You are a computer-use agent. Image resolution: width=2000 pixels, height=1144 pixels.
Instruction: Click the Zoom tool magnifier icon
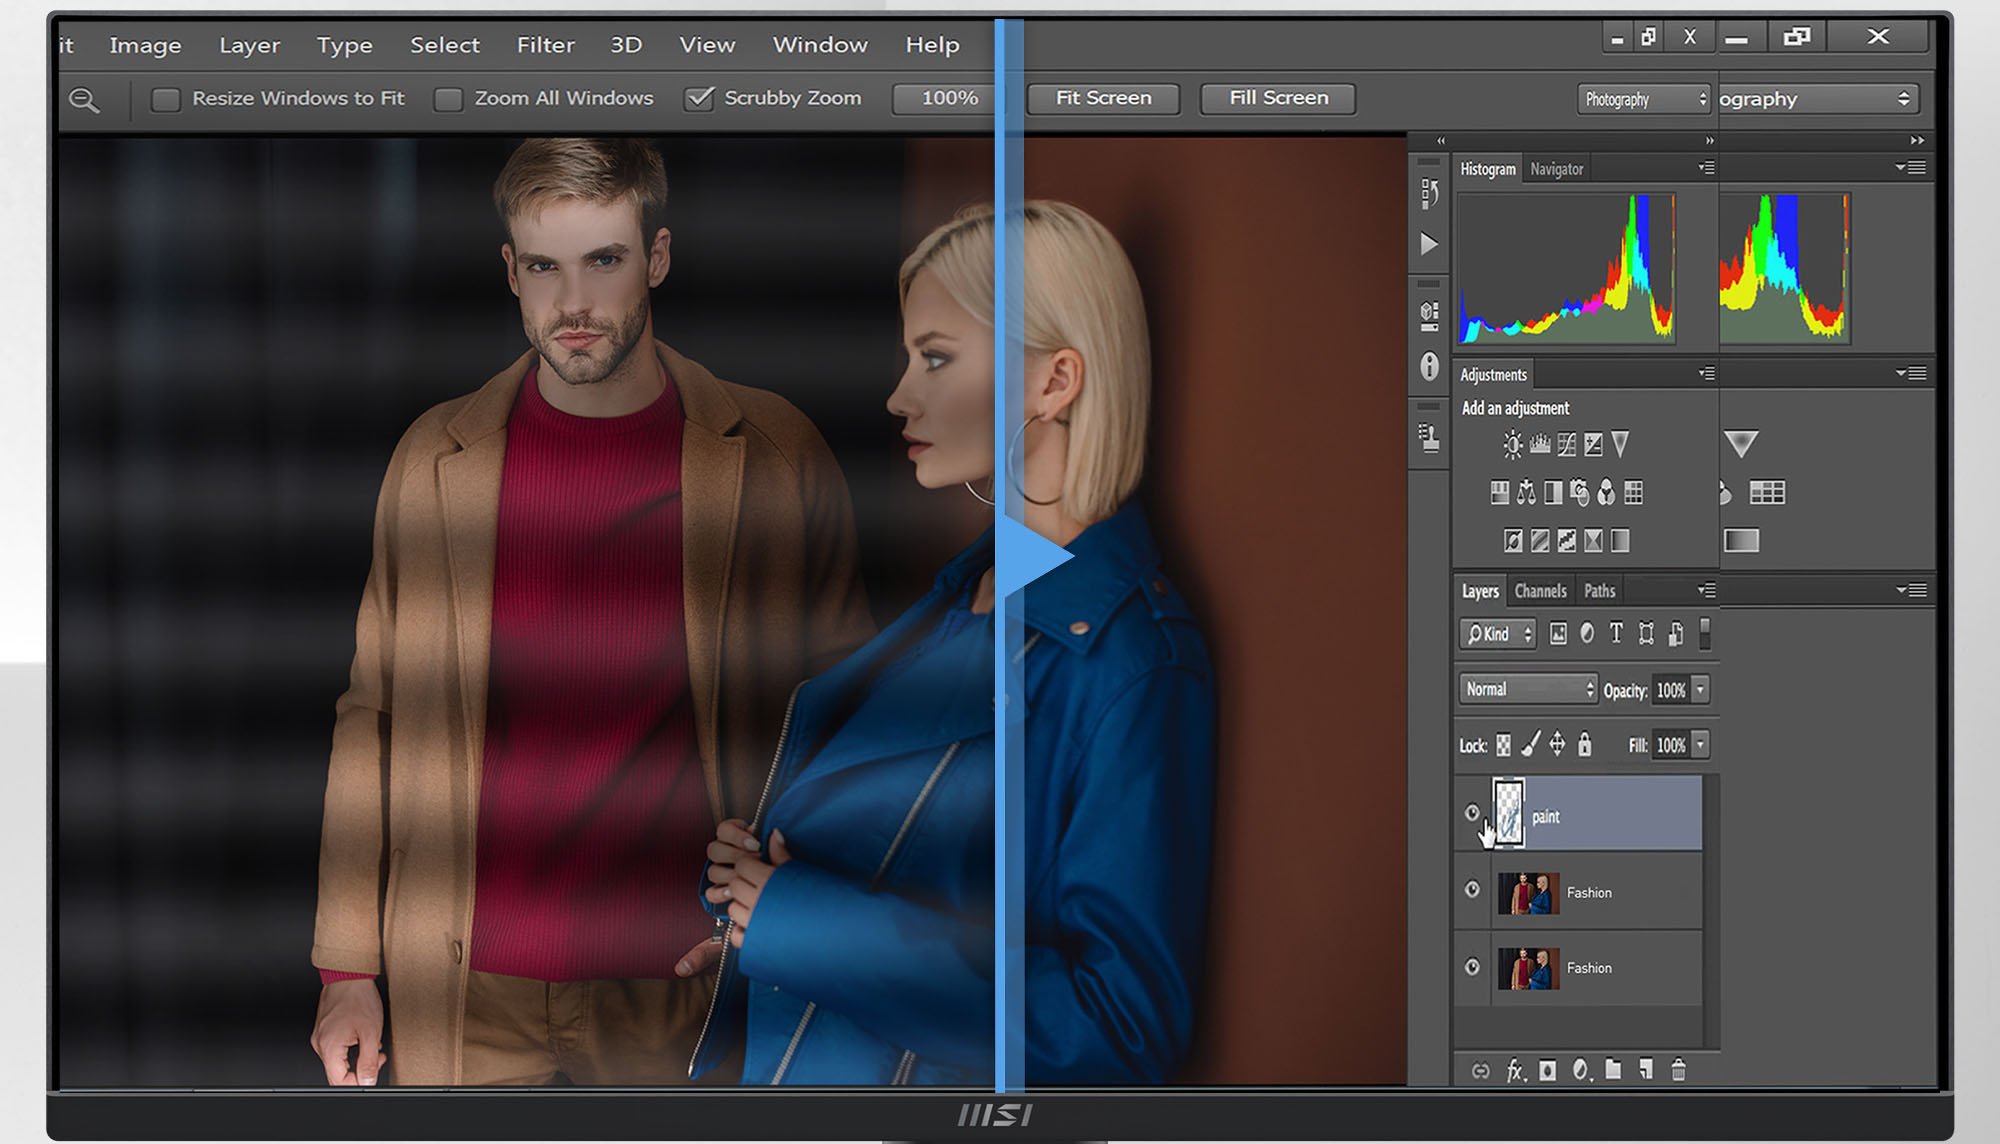pyautogui.click(x=84, y=99)
